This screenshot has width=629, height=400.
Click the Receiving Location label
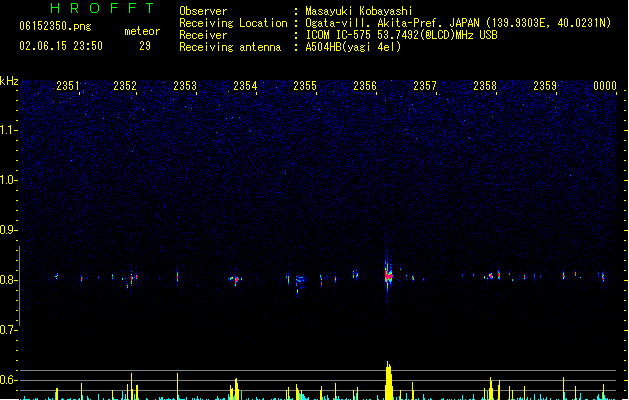pyautogui.click(x=233, y=23)
